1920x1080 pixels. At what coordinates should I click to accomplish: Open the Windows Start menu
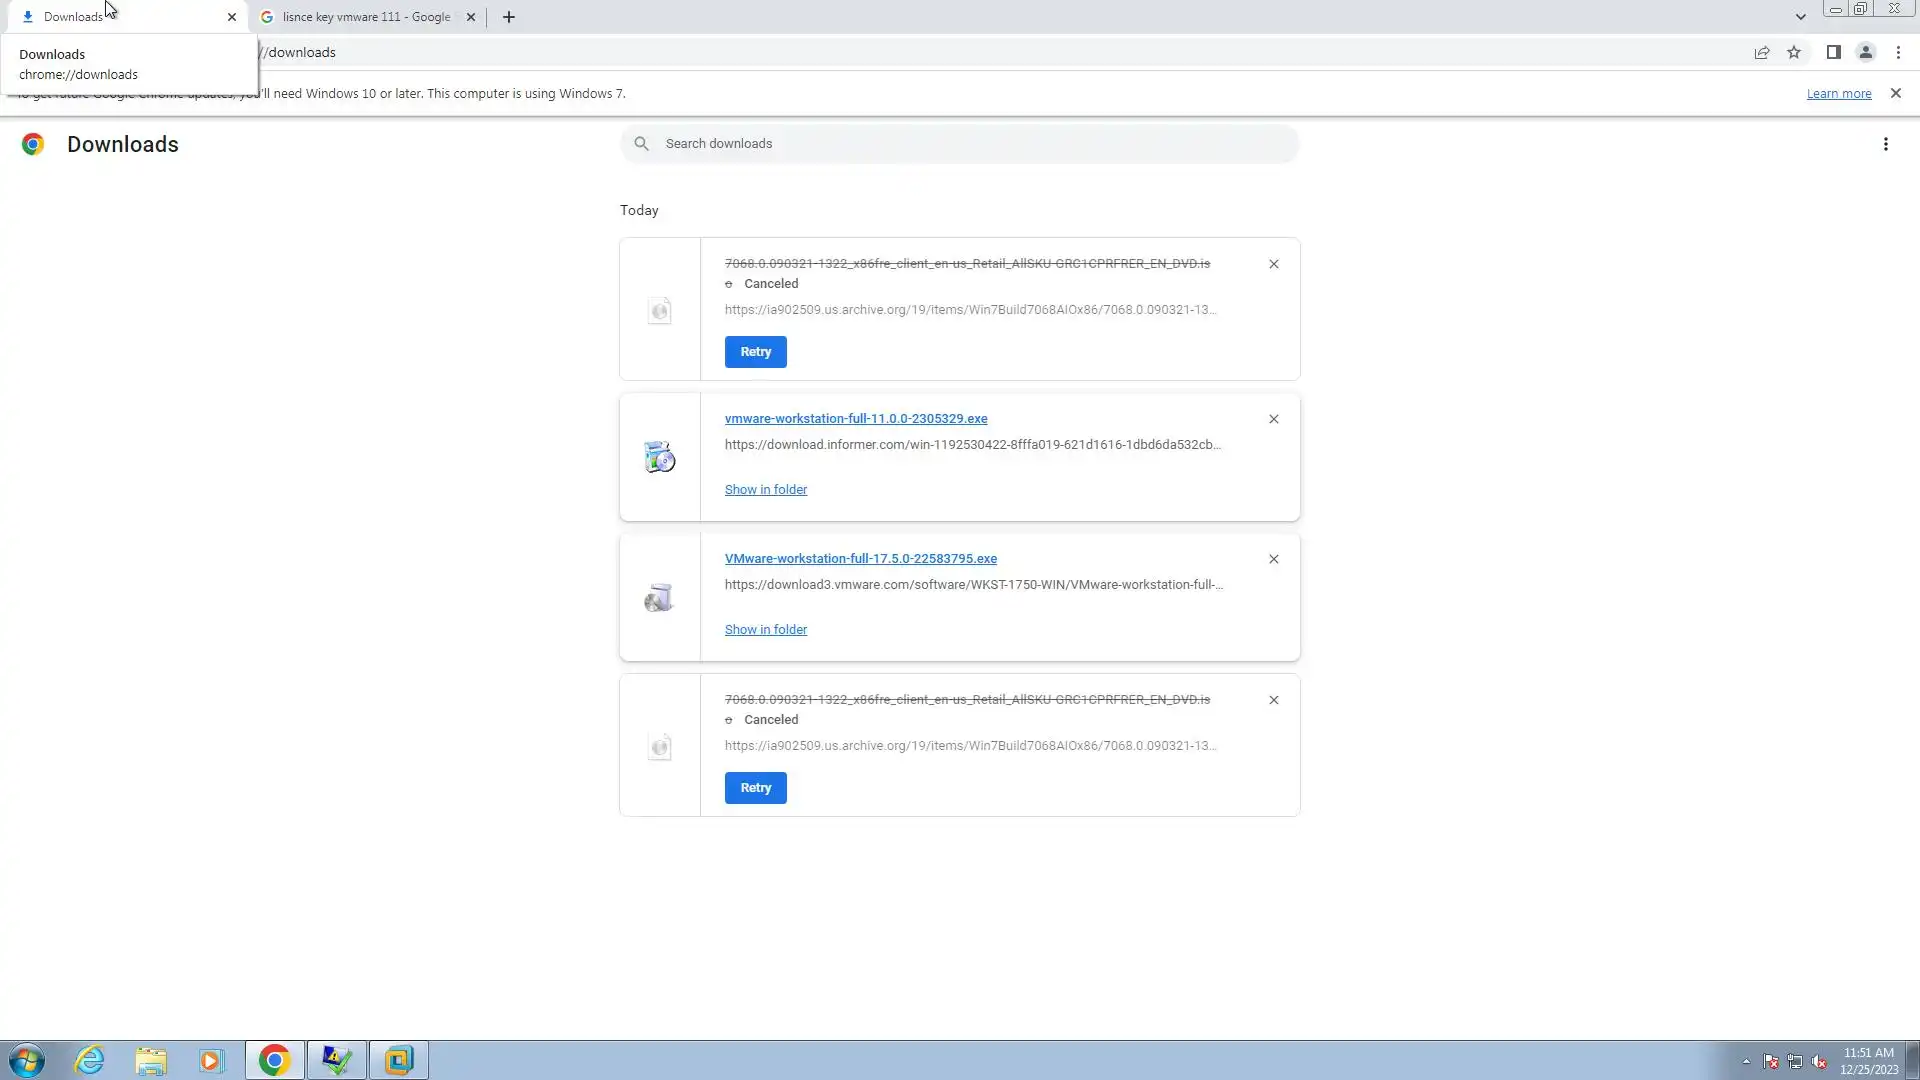click(x=27, y=1060)
